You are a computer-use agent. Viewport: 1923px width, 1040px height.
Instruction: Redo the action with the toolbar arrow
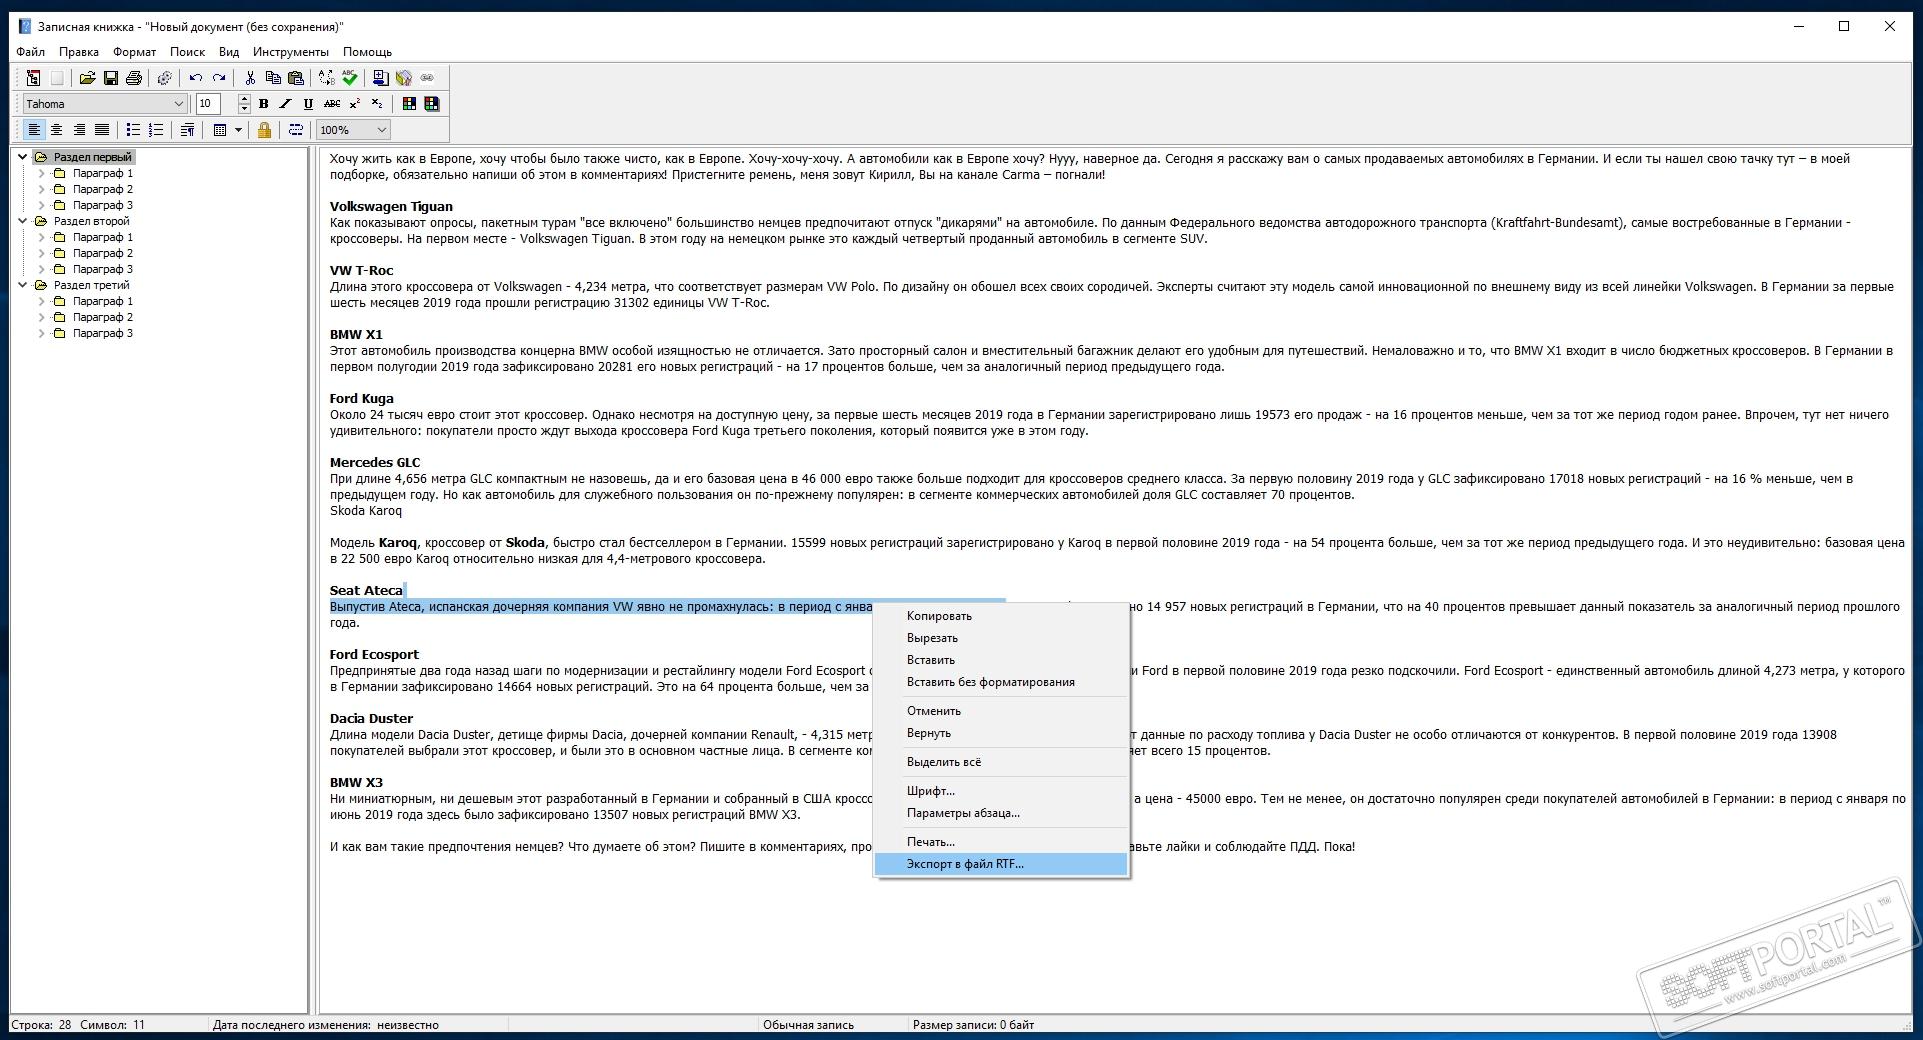click(219, 77)
